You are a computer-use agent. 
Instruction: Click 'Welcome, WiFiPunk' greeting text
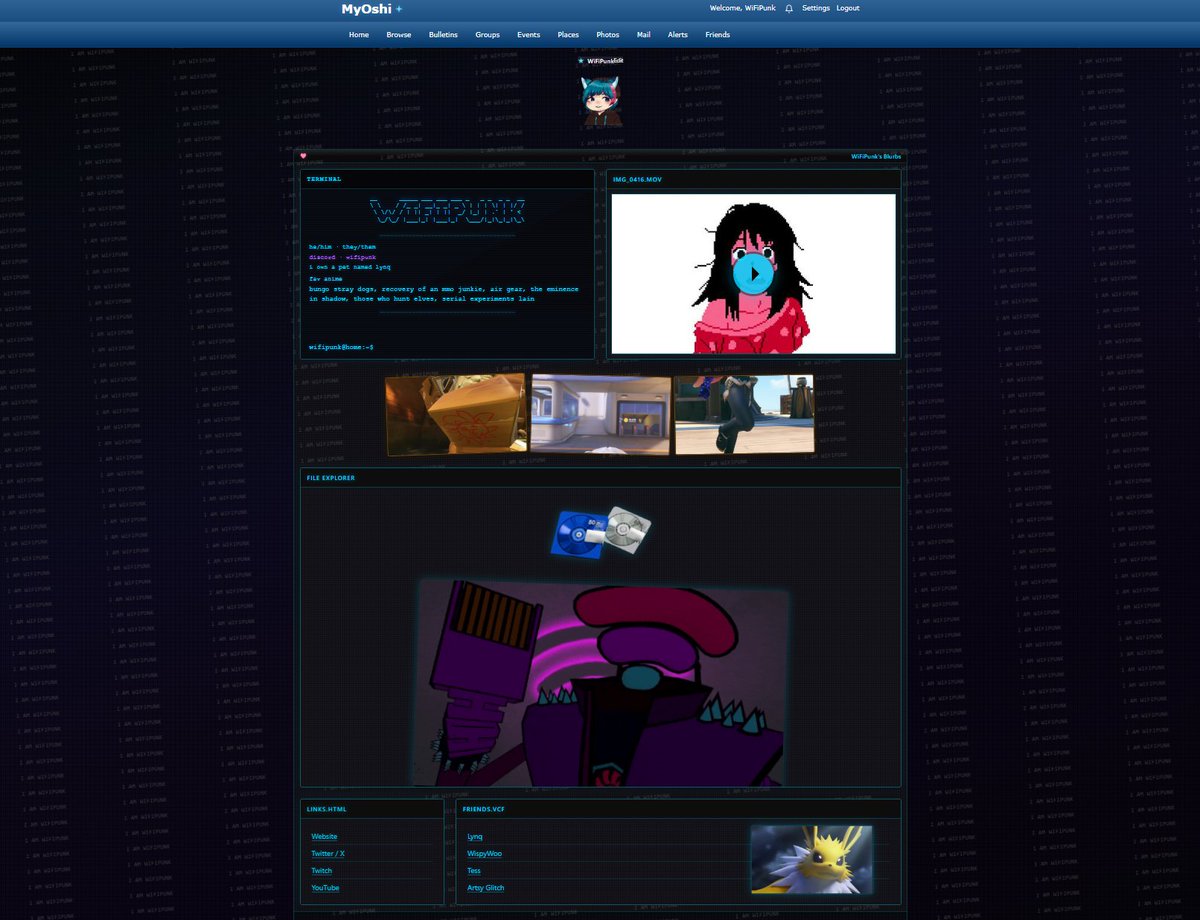(743, 8)
